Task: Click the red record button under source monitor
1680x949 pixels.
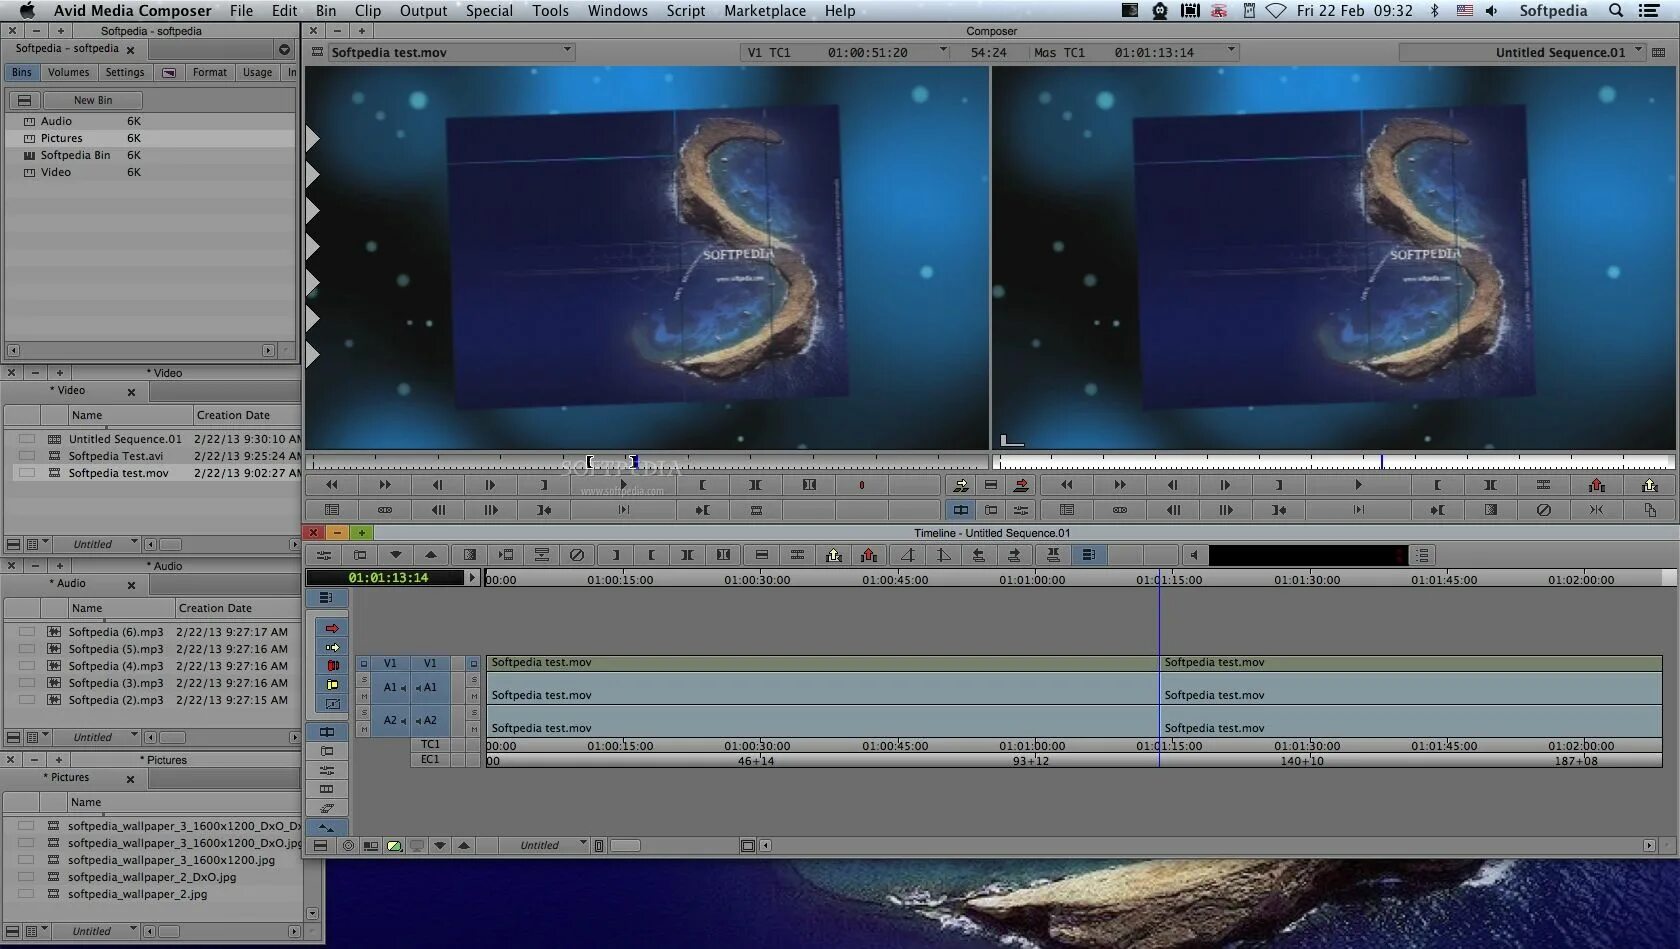Action: tap(861, 485)
